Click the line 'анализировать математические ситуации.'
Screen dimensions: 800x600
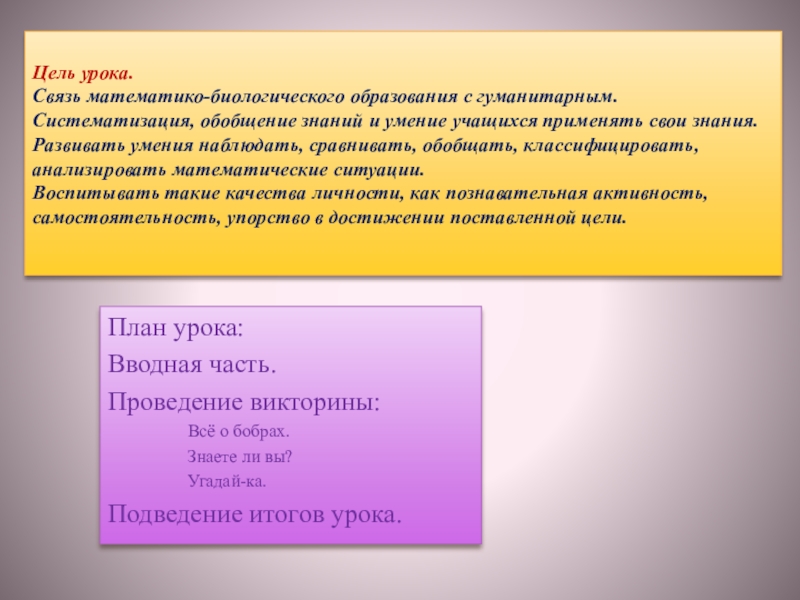229,170
